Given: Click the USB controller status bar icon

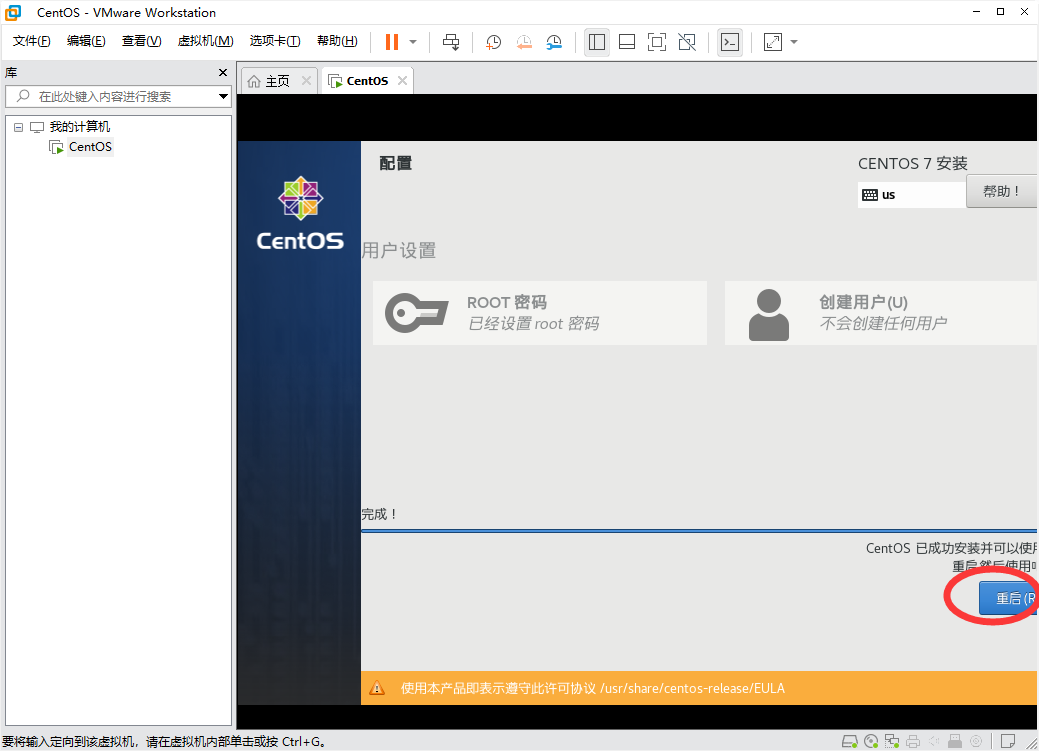Looking at the screenshot, I should pyautogui.click(x=955, y=741).
